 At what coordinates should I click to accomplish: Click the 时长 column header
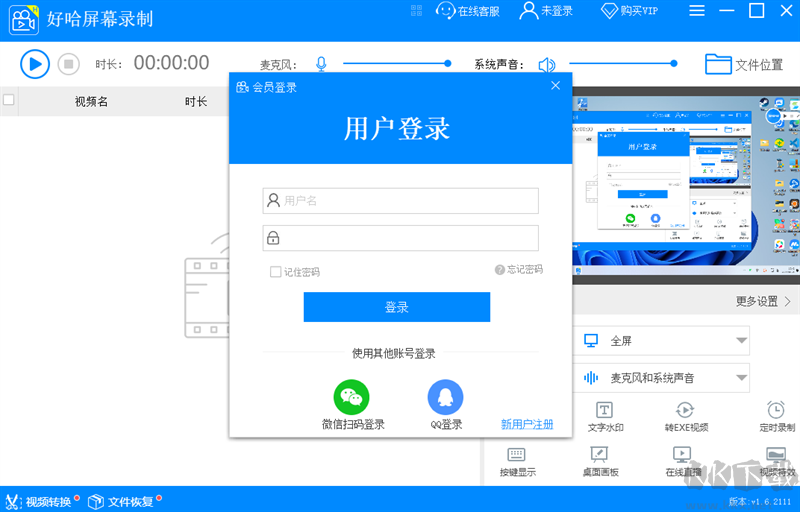point(196,101)
